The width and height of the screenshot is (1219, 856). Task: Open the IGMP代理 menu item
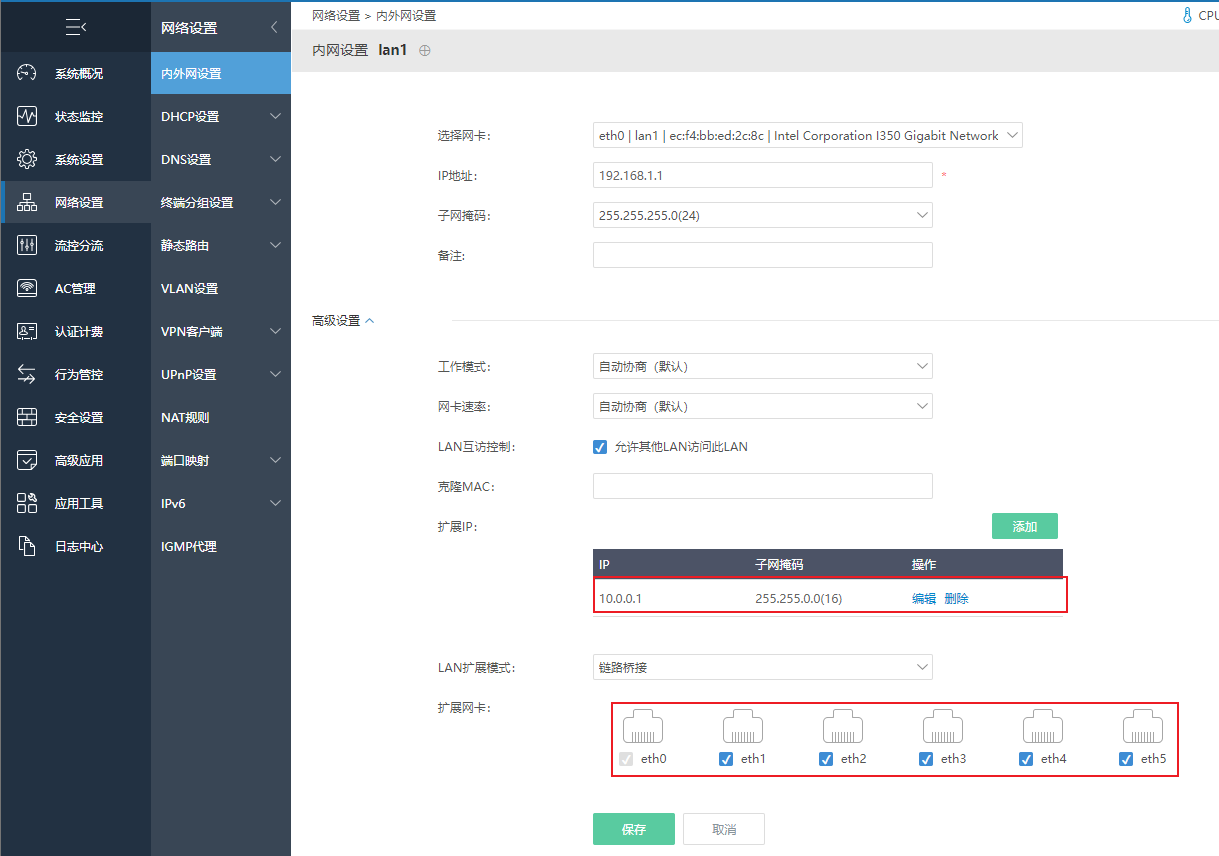[x=221, y=546]
